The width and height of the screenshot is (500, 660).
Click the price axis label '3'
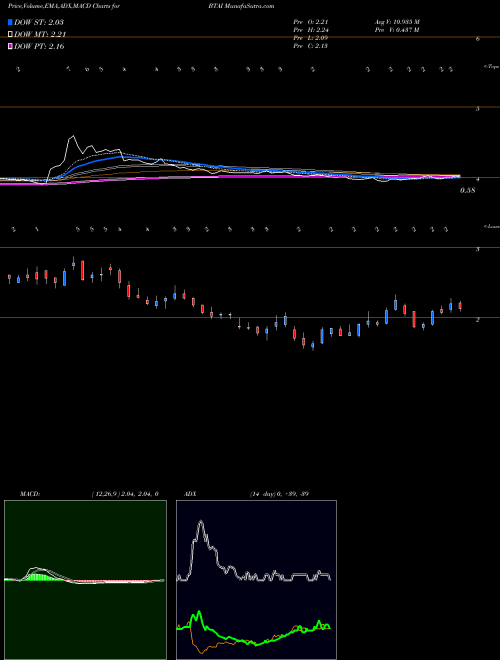pyautogui.click(x=478, y=249)
